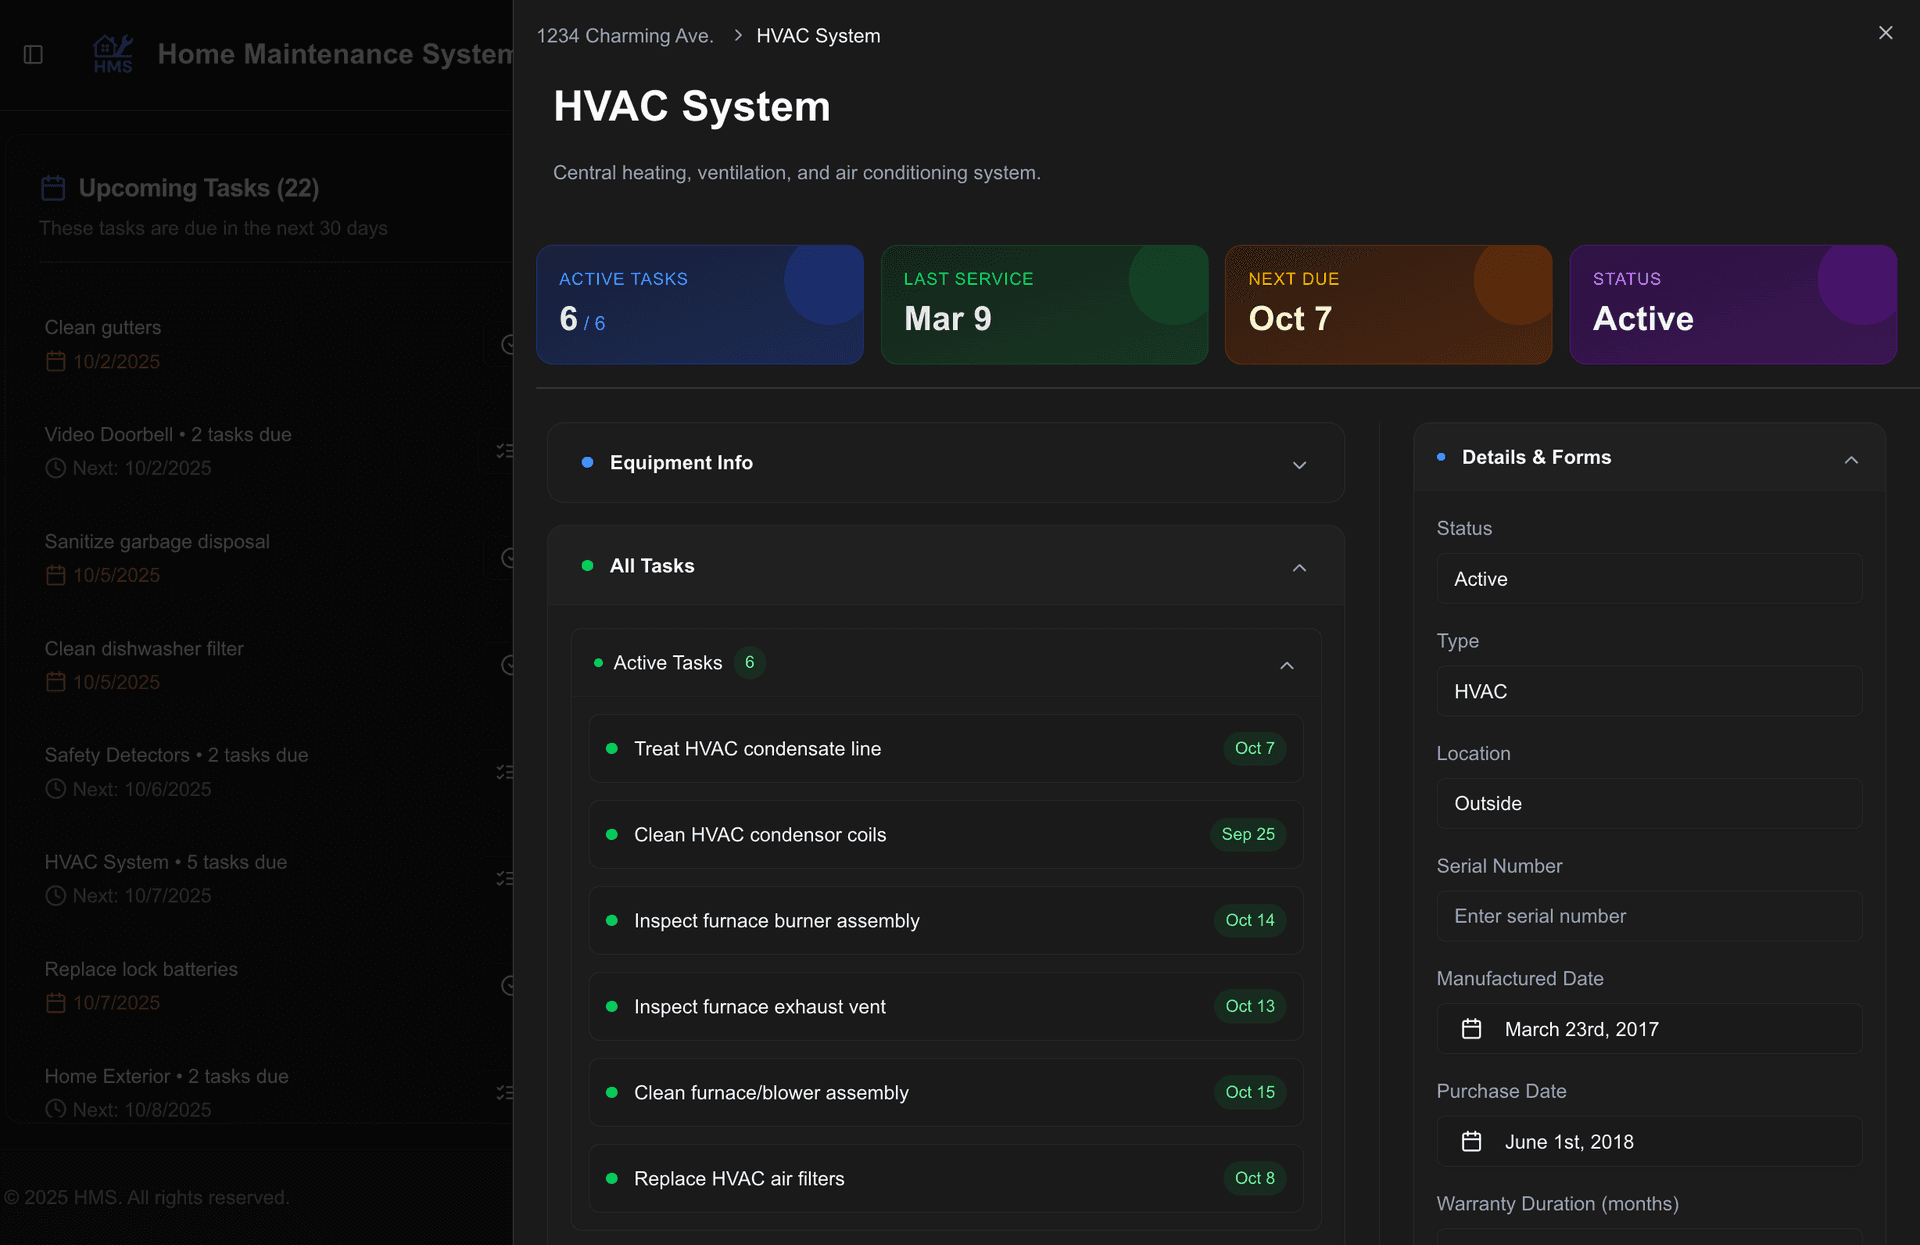Click the calendar icon next to Clean gutters date

coord(56,362)
